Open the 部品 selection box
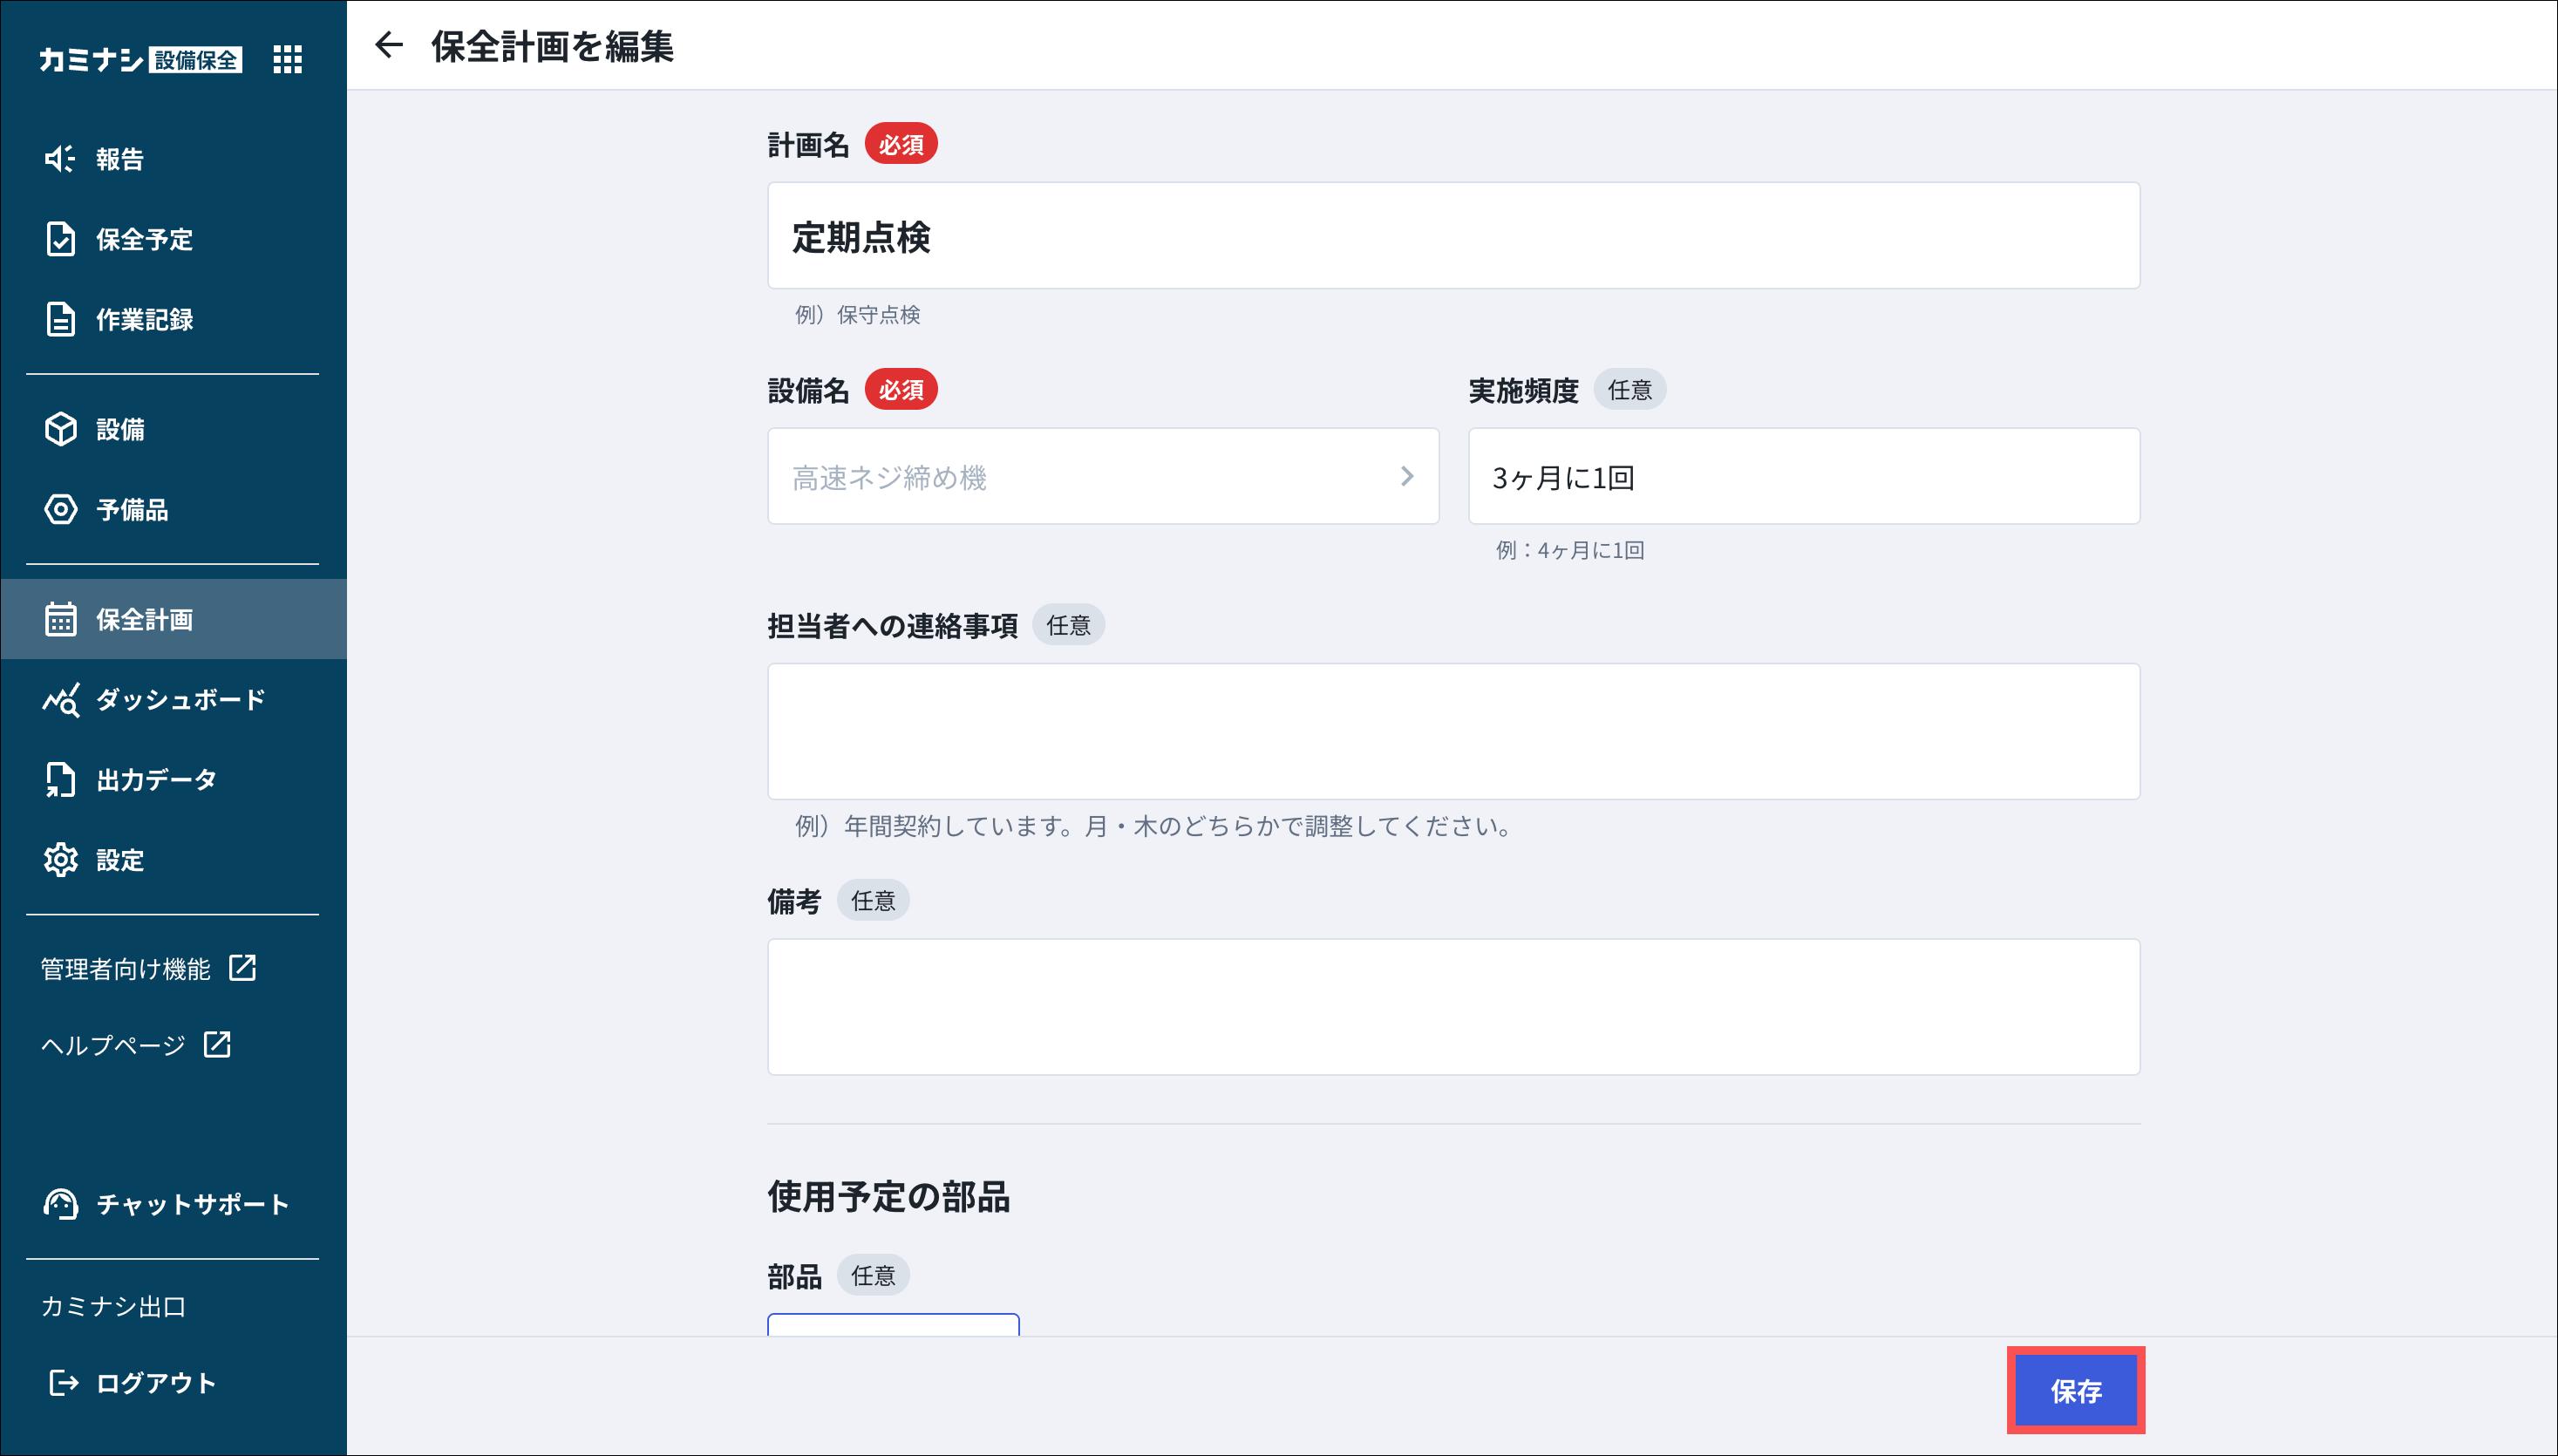2558x1456 pixels. 892,1324
